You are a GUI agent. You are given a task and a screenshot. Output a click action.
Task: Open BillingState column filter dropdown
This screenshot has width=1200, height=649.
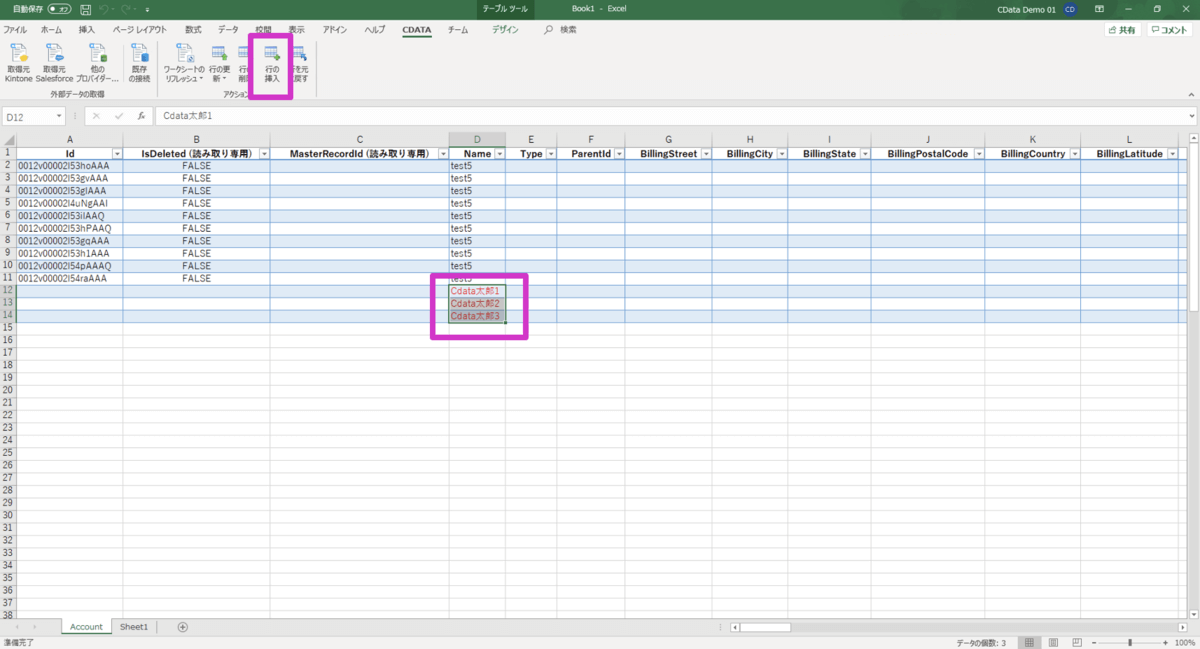tap(865, 154)
